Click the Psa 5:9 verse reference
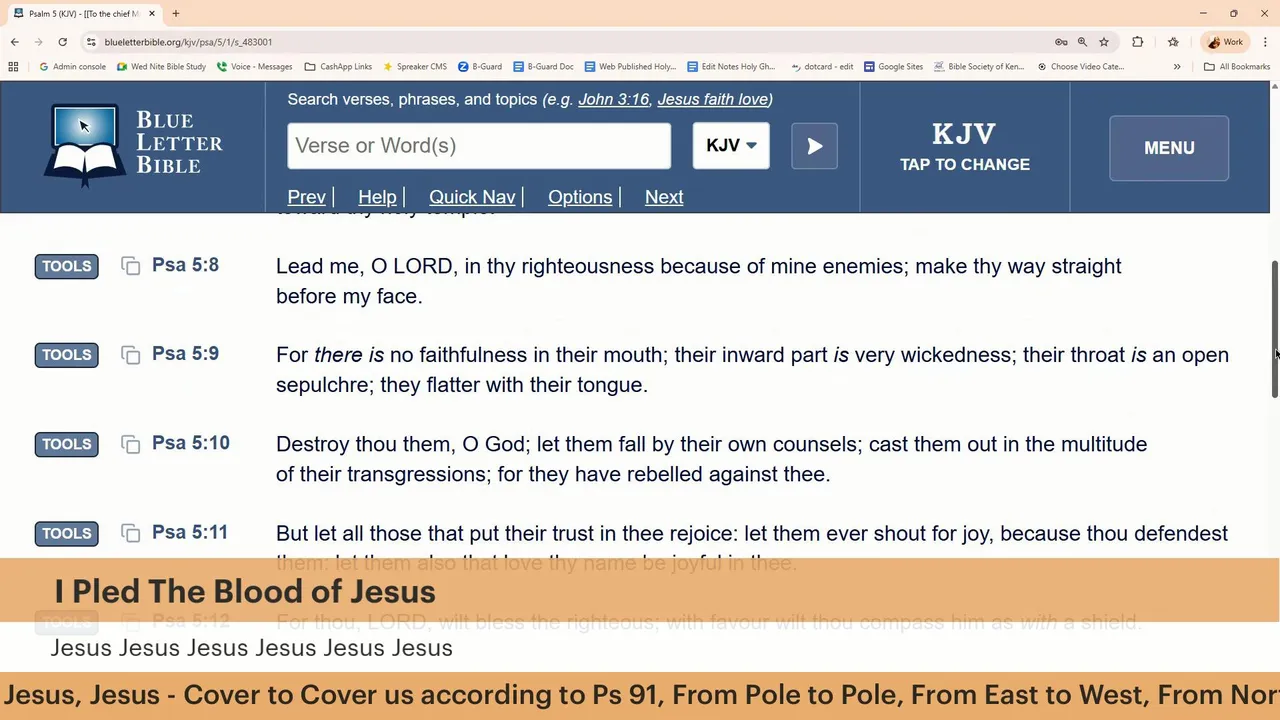The width and height of the screenshot is (1280, 720). pyautogui.click(x=185, y=354)
